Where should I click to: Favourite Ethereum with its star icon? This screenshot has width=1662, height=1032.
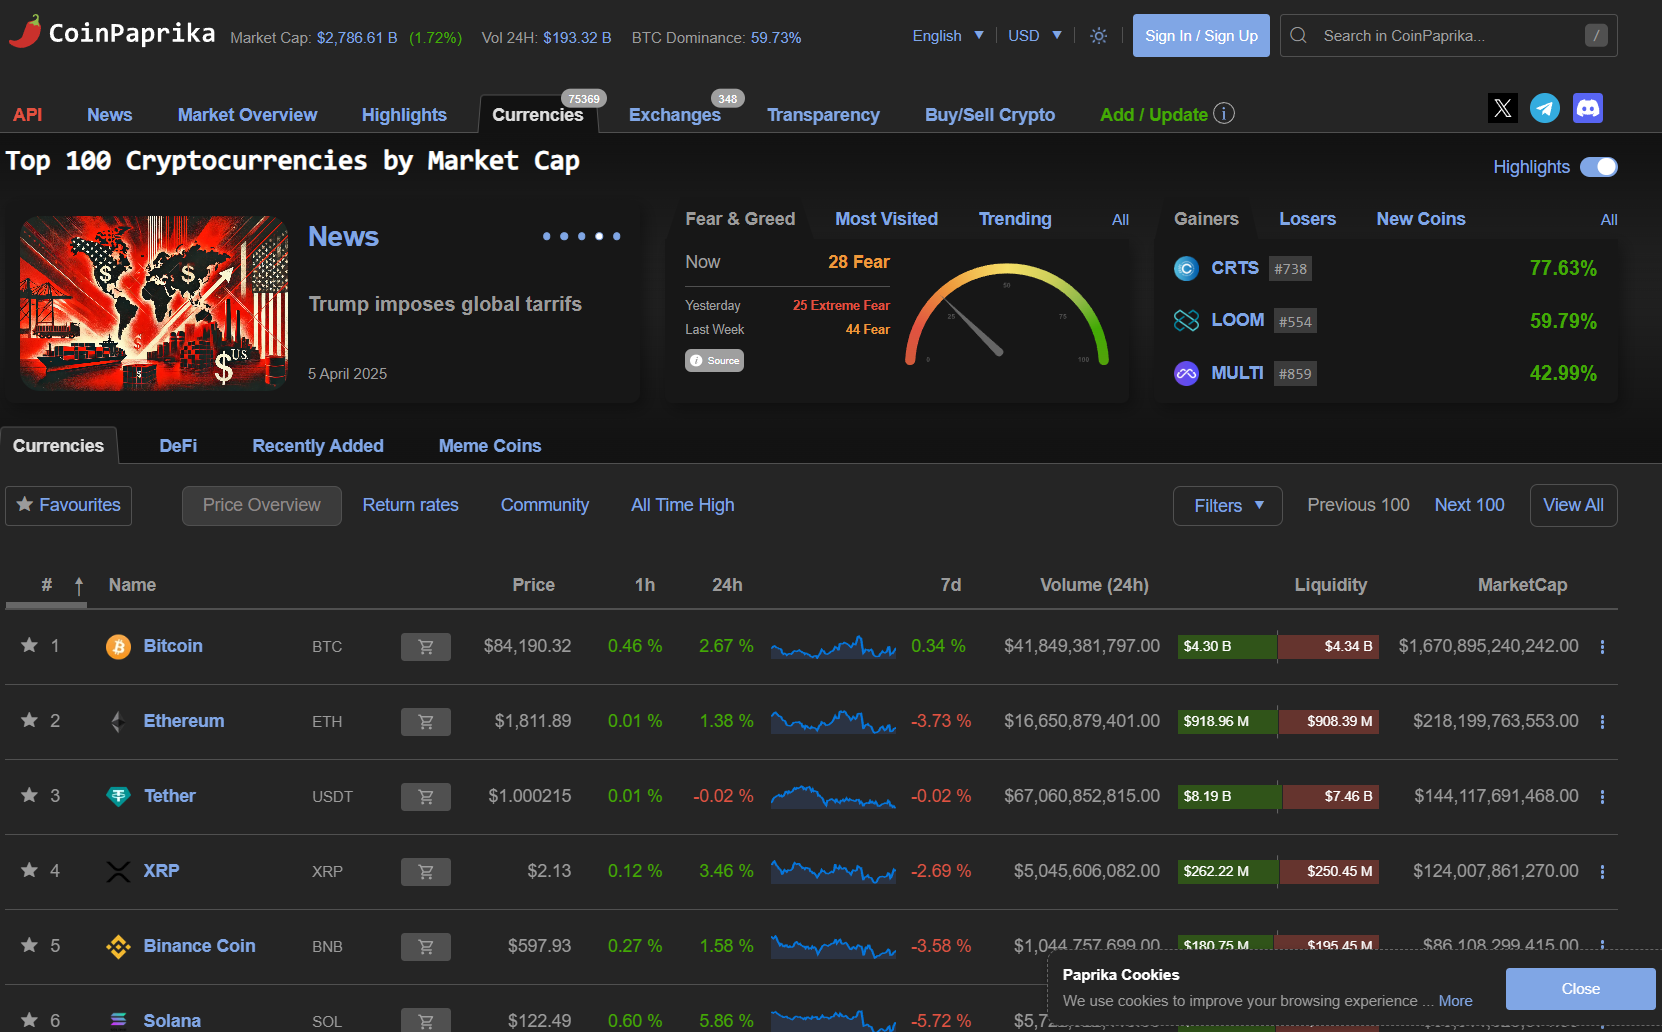30,720
